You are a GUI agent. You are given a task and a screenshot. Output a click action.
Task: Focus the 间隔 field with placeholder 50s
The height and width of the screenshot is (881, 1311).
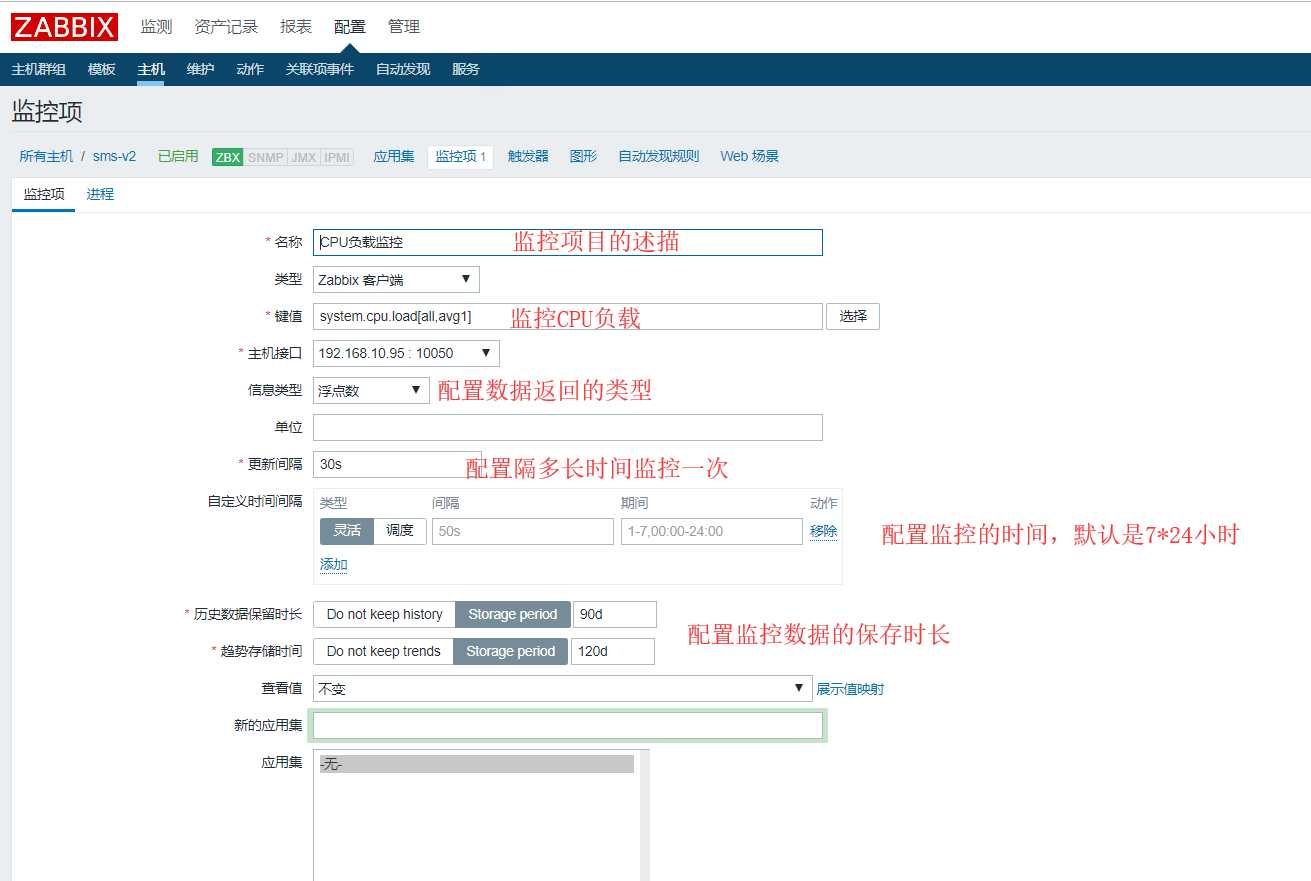tap(523, 531)
